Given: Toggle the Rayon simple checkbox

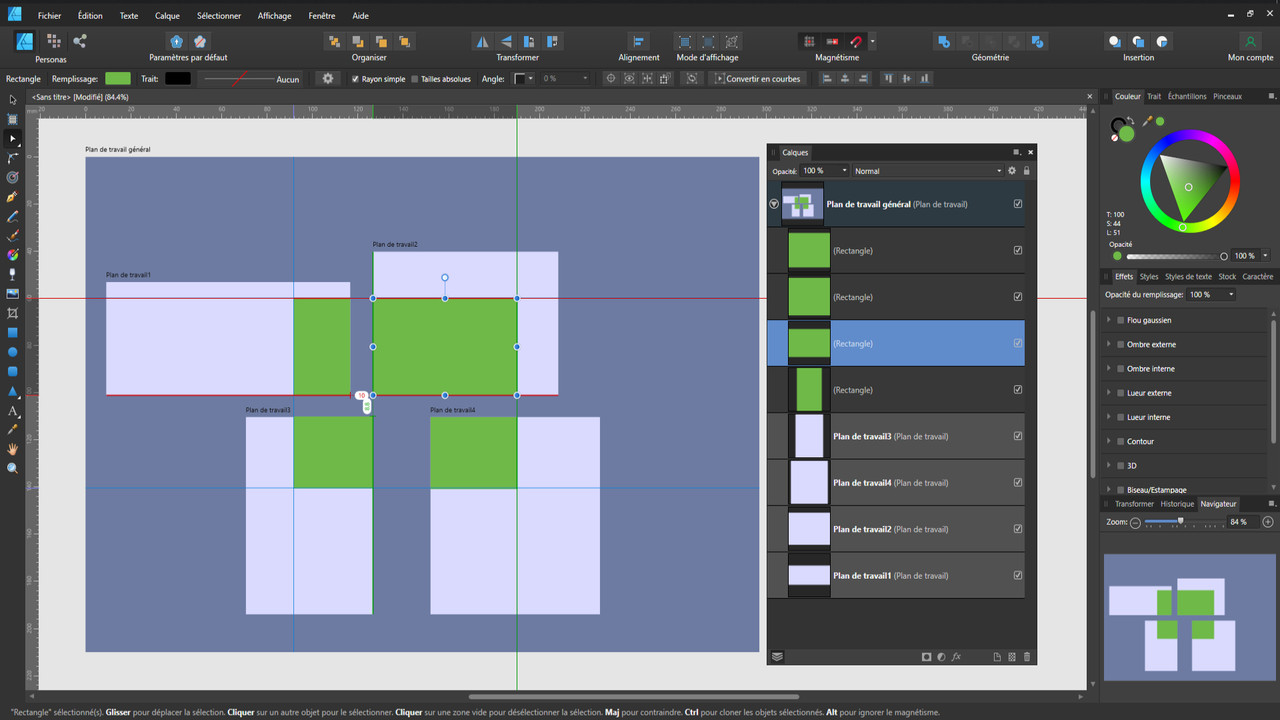Looking at the screenshot, I should (x=355, y=79).
